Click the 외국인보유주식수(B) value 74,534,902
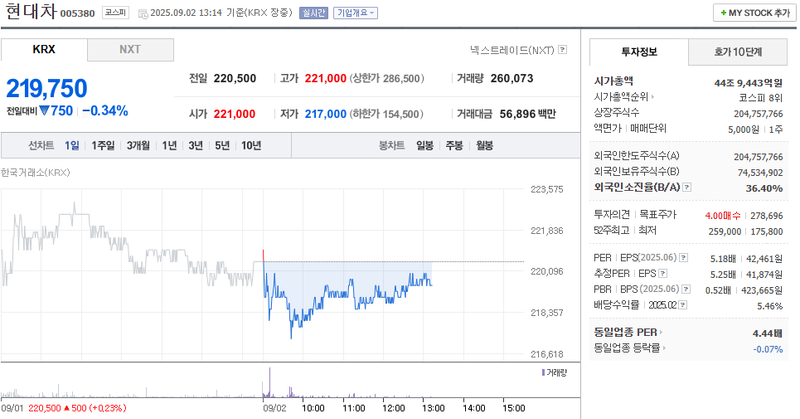This screenshot has width=800, height=419. click(760, 172)
